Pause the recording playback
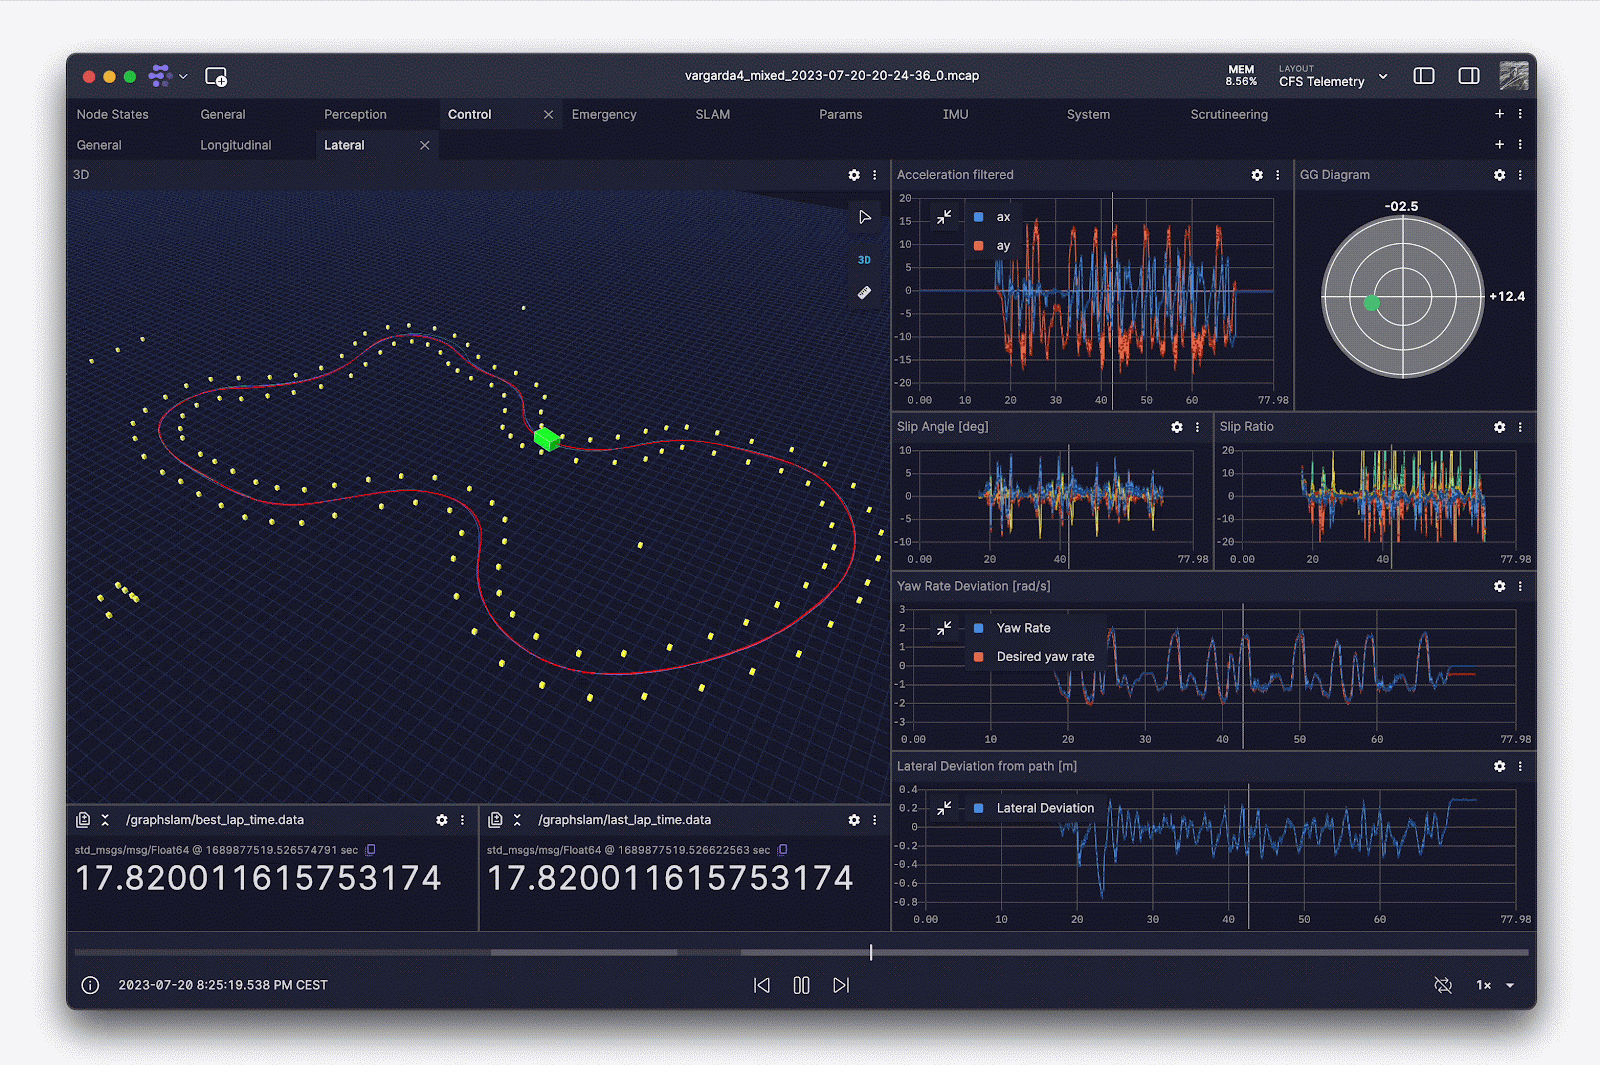1600x1065 pixels. pyautogui.click(x=801, y=985)
